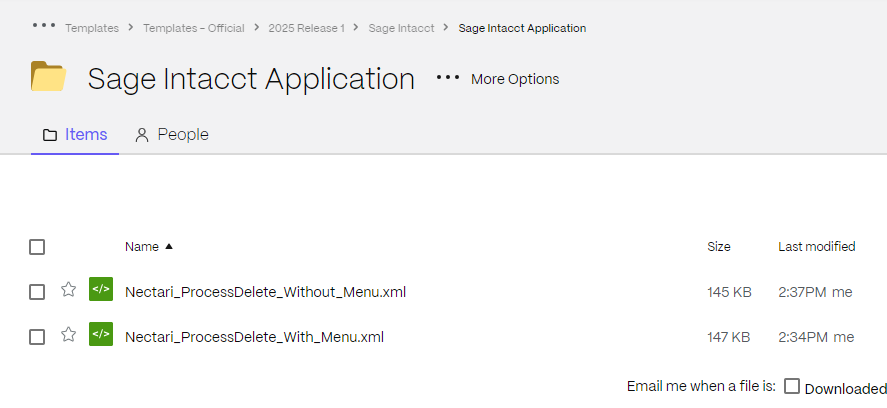Open the breadcrumb ellipsis menu
887x408 pixels.
coord(44,25)
